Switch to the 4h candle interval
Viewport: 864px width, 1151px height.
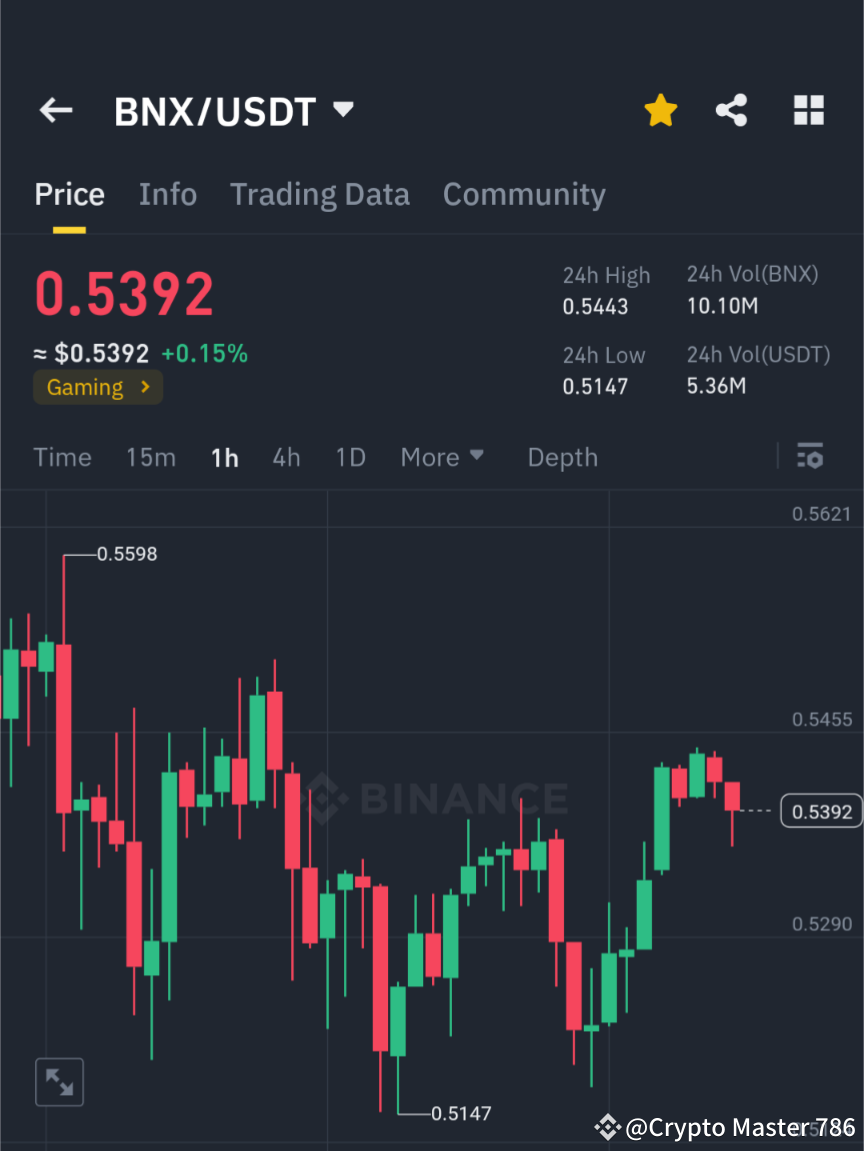click(x=286, y=457)
